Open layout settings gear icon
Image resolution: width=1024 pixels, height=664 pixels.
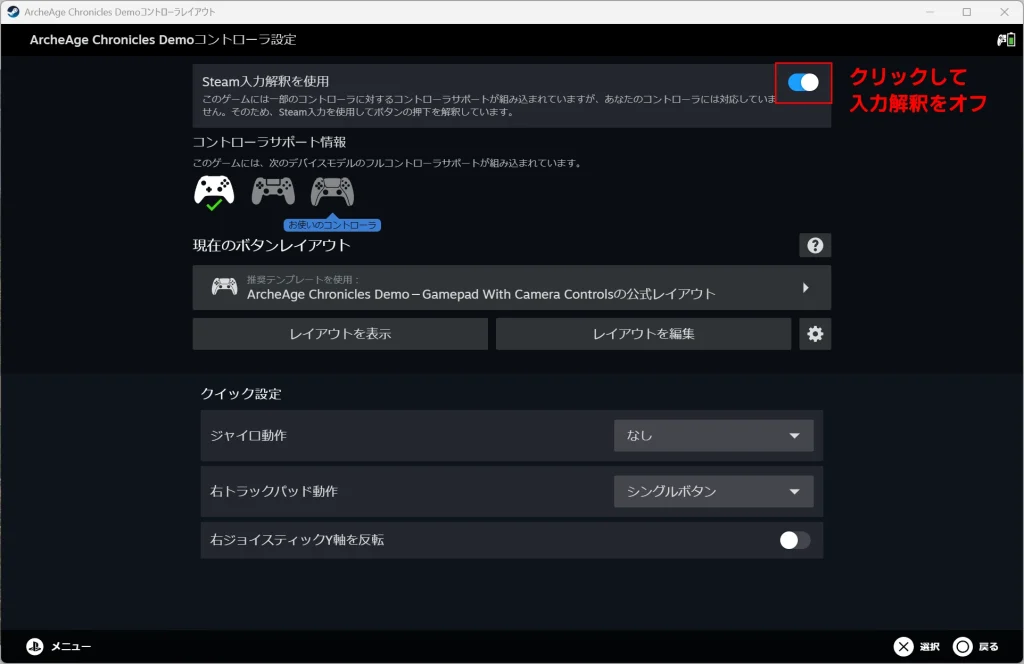(815, 334)
